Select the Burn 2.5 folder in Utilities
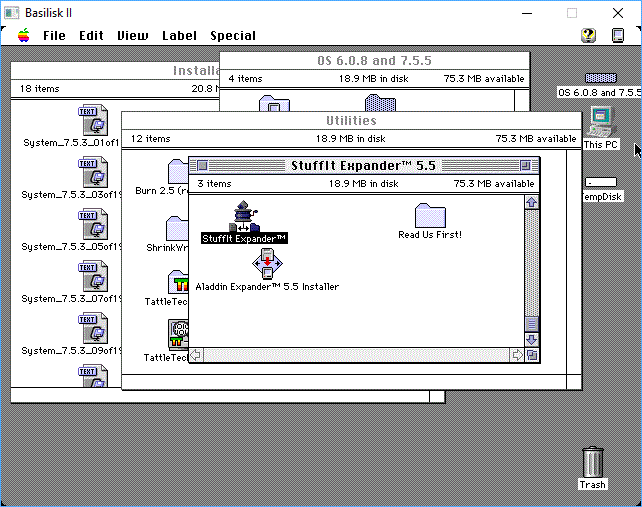 click(x=178, y=171)
